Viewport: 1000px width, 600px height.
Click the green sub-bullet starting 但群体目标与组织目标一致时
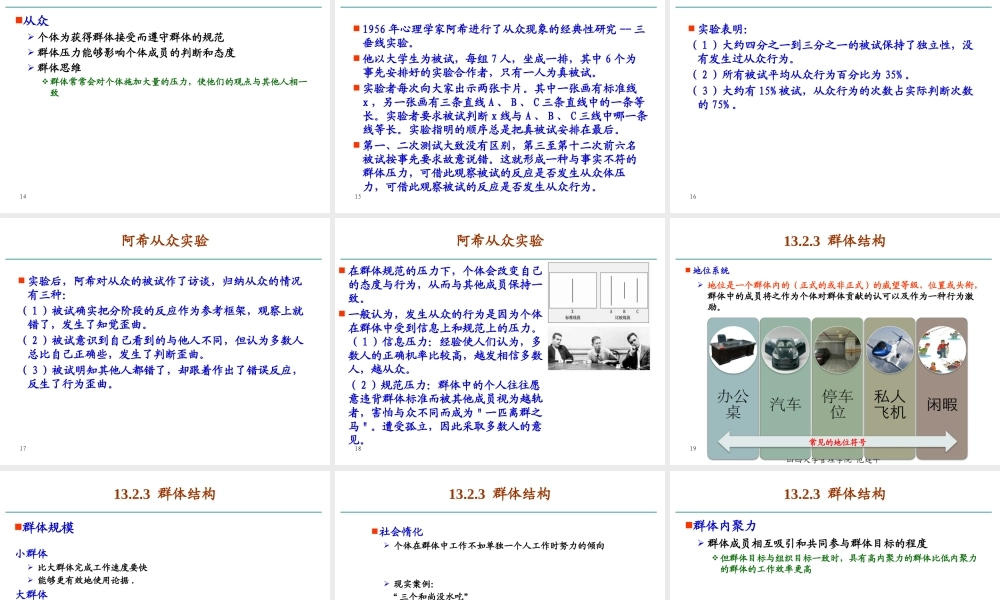pyautogui.click(x=848, y=563)
